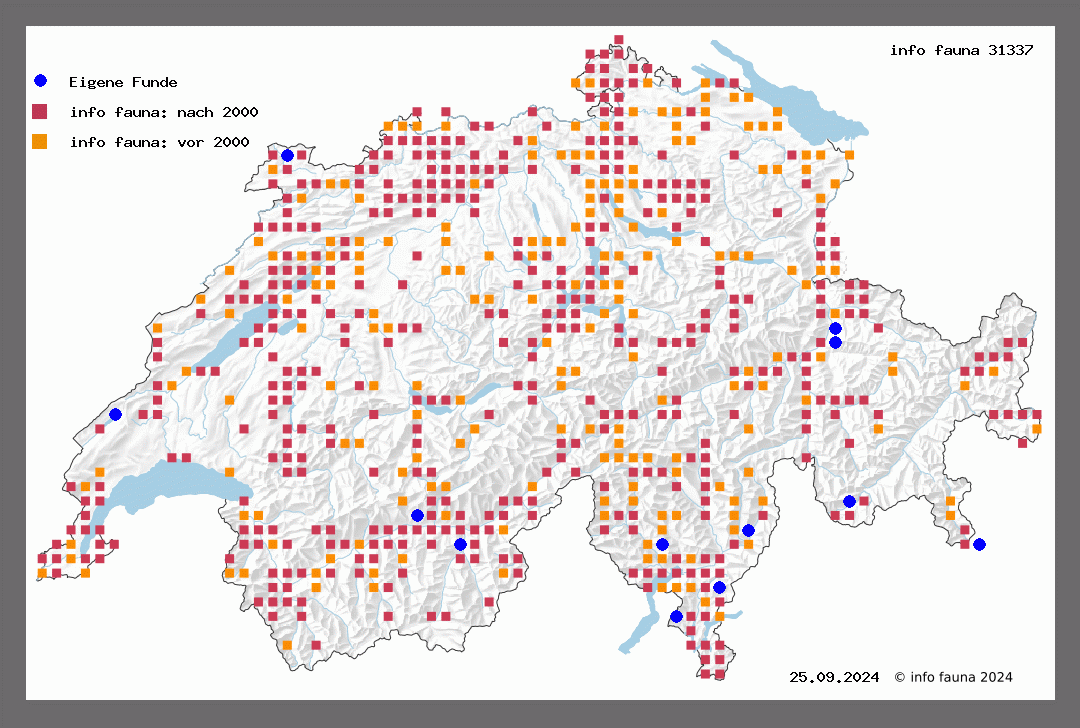This screenshot has width=1080, height=728.
Task: Click the easternmost blue dot on the map
Action: [x=979, y=544]
